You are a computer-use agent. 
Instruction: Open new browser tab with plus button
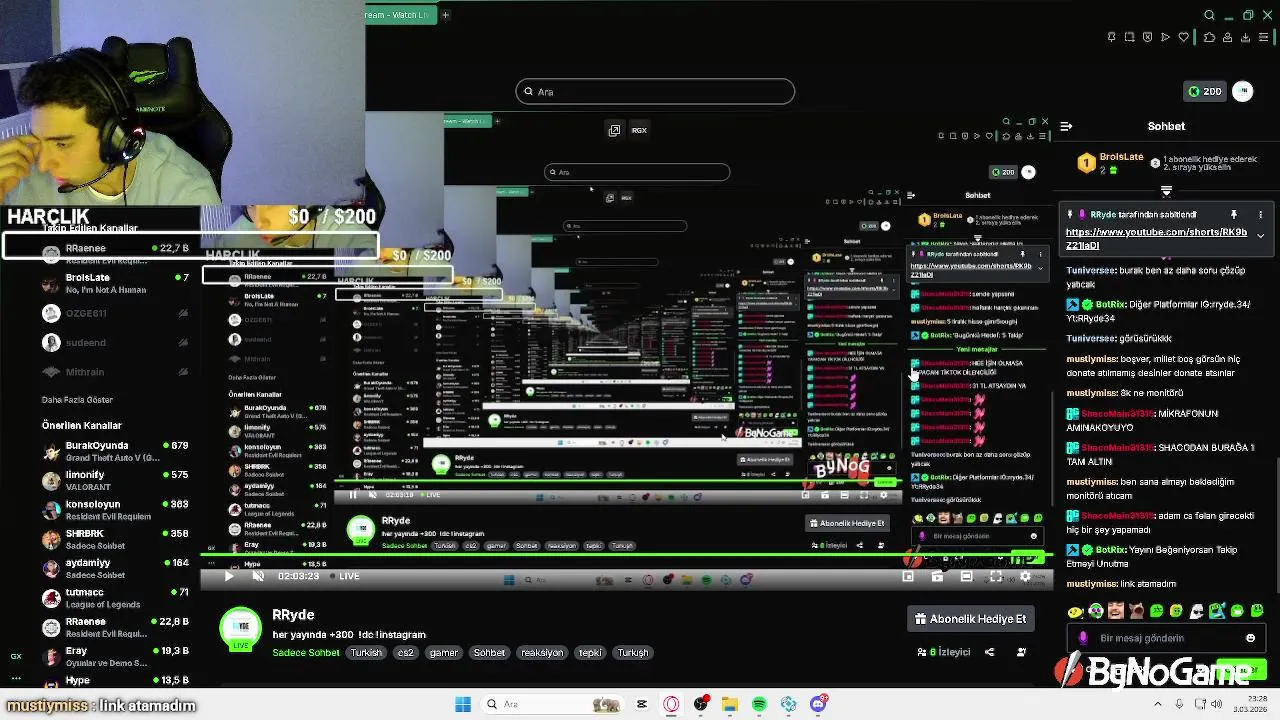coord(445,15)
